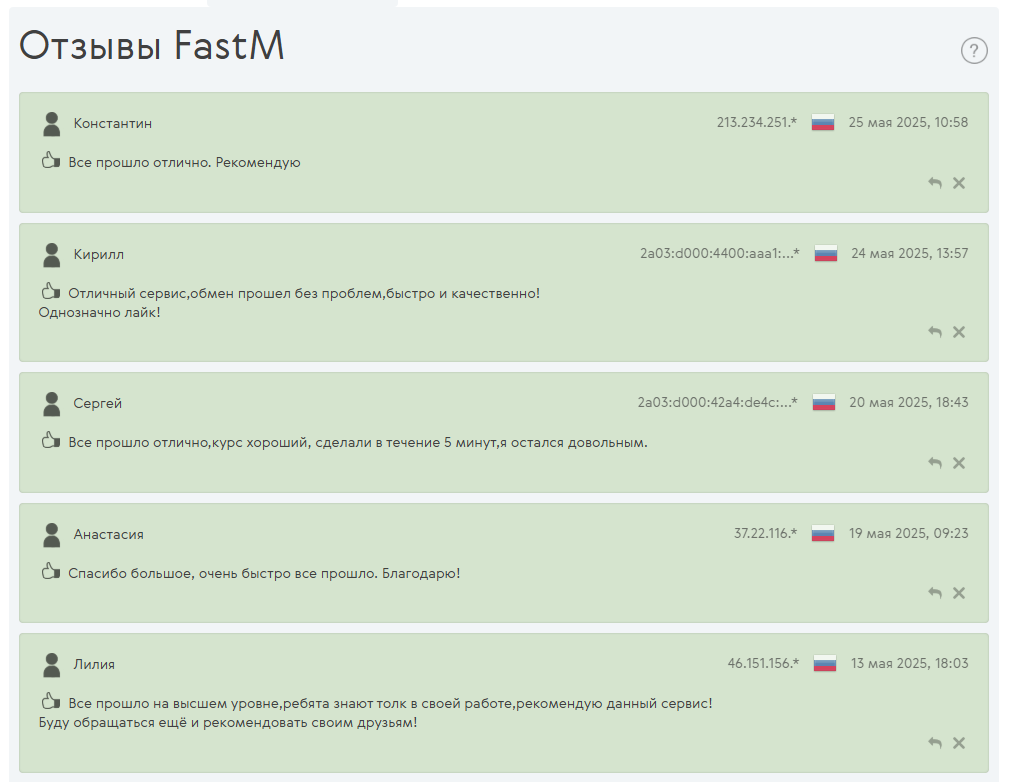The height and width of the screenshot is (782, 1009).
Task: Select the name Анастасия
Action: (x=108, y=534)
